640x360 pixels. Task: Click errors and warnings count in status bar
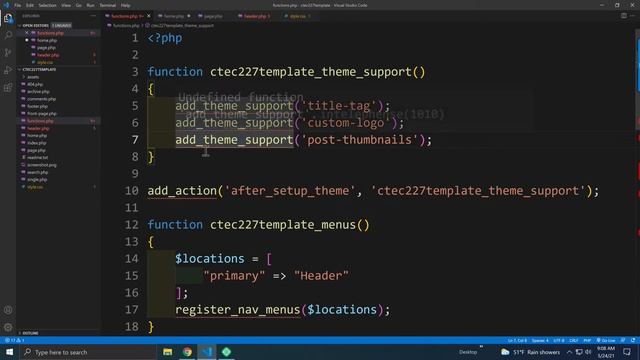15,340
